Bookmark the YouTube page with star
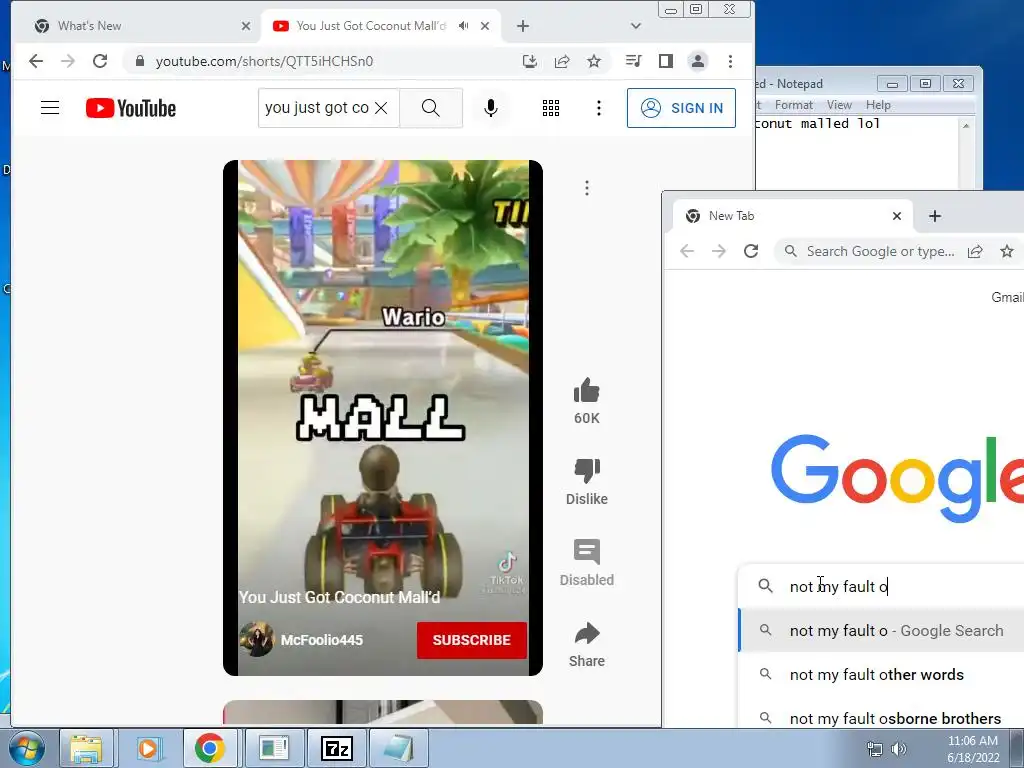Viewport: 1024px width, 768px height. tap(594, 61)
